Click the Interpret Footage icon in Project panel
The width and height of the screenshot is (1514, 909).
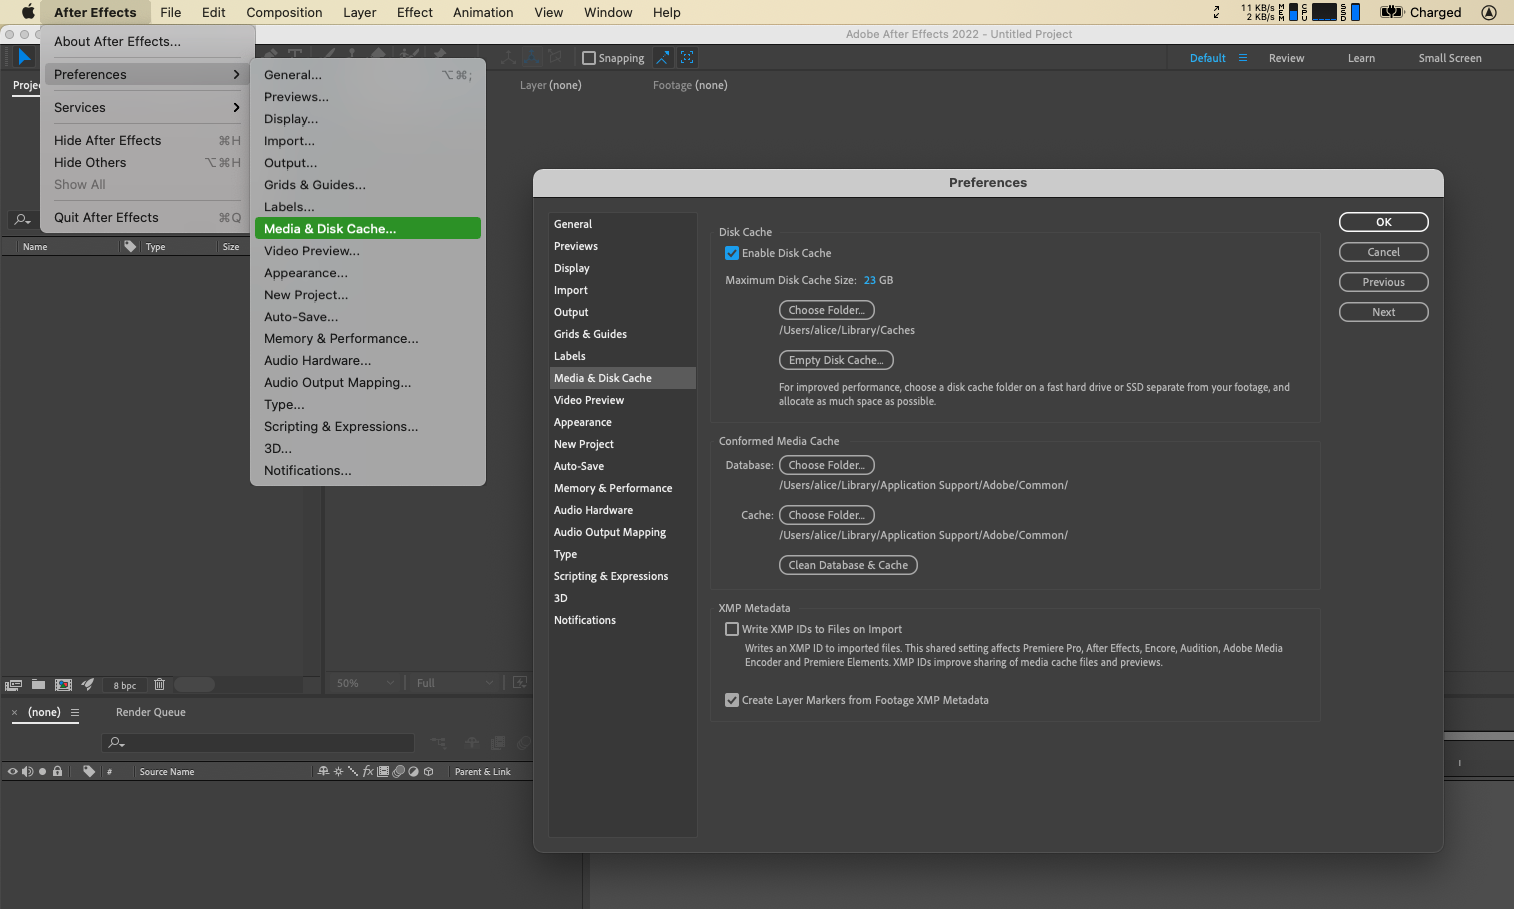(x=13, y=685)
